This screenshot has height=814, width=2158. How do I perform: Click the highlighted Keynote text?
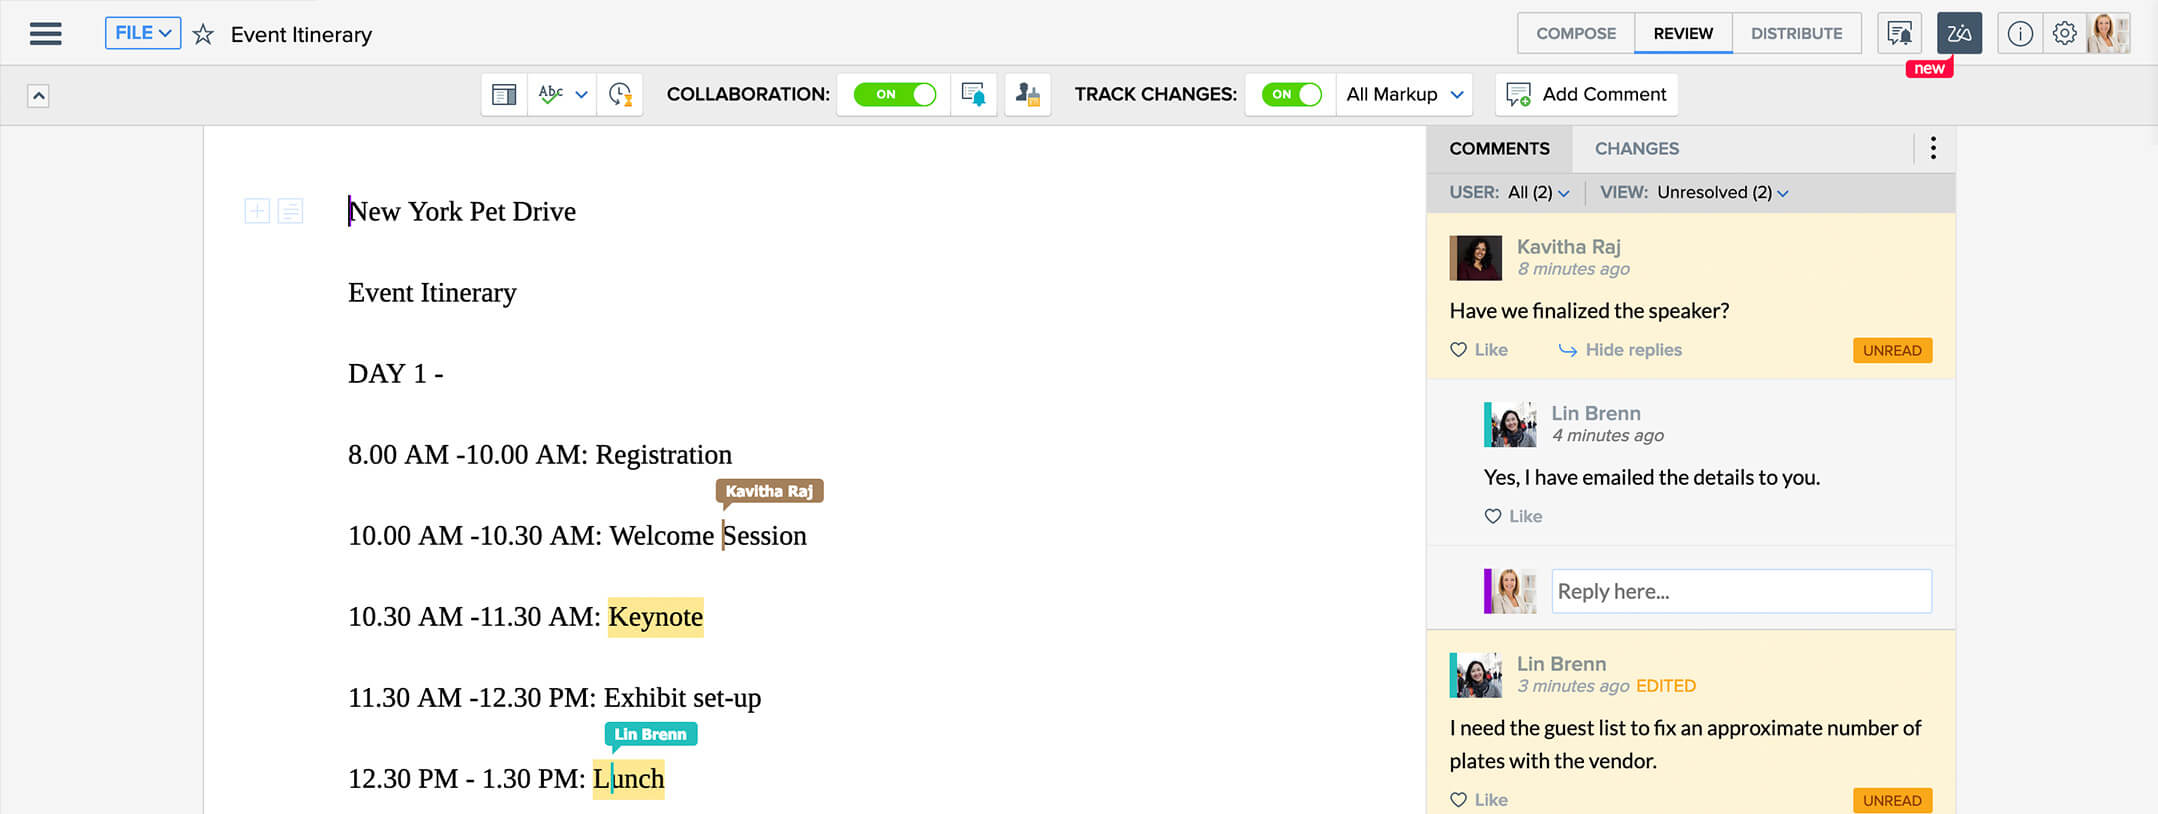coord(655,617)
